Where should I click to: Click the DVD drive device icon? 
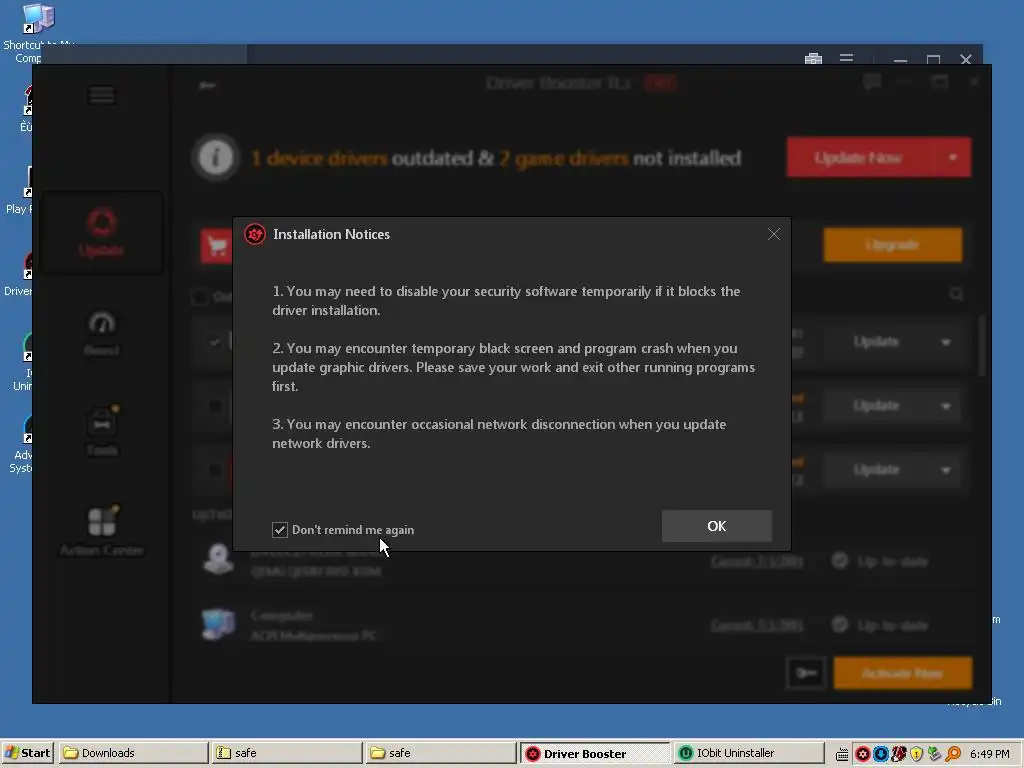(218, 560)
